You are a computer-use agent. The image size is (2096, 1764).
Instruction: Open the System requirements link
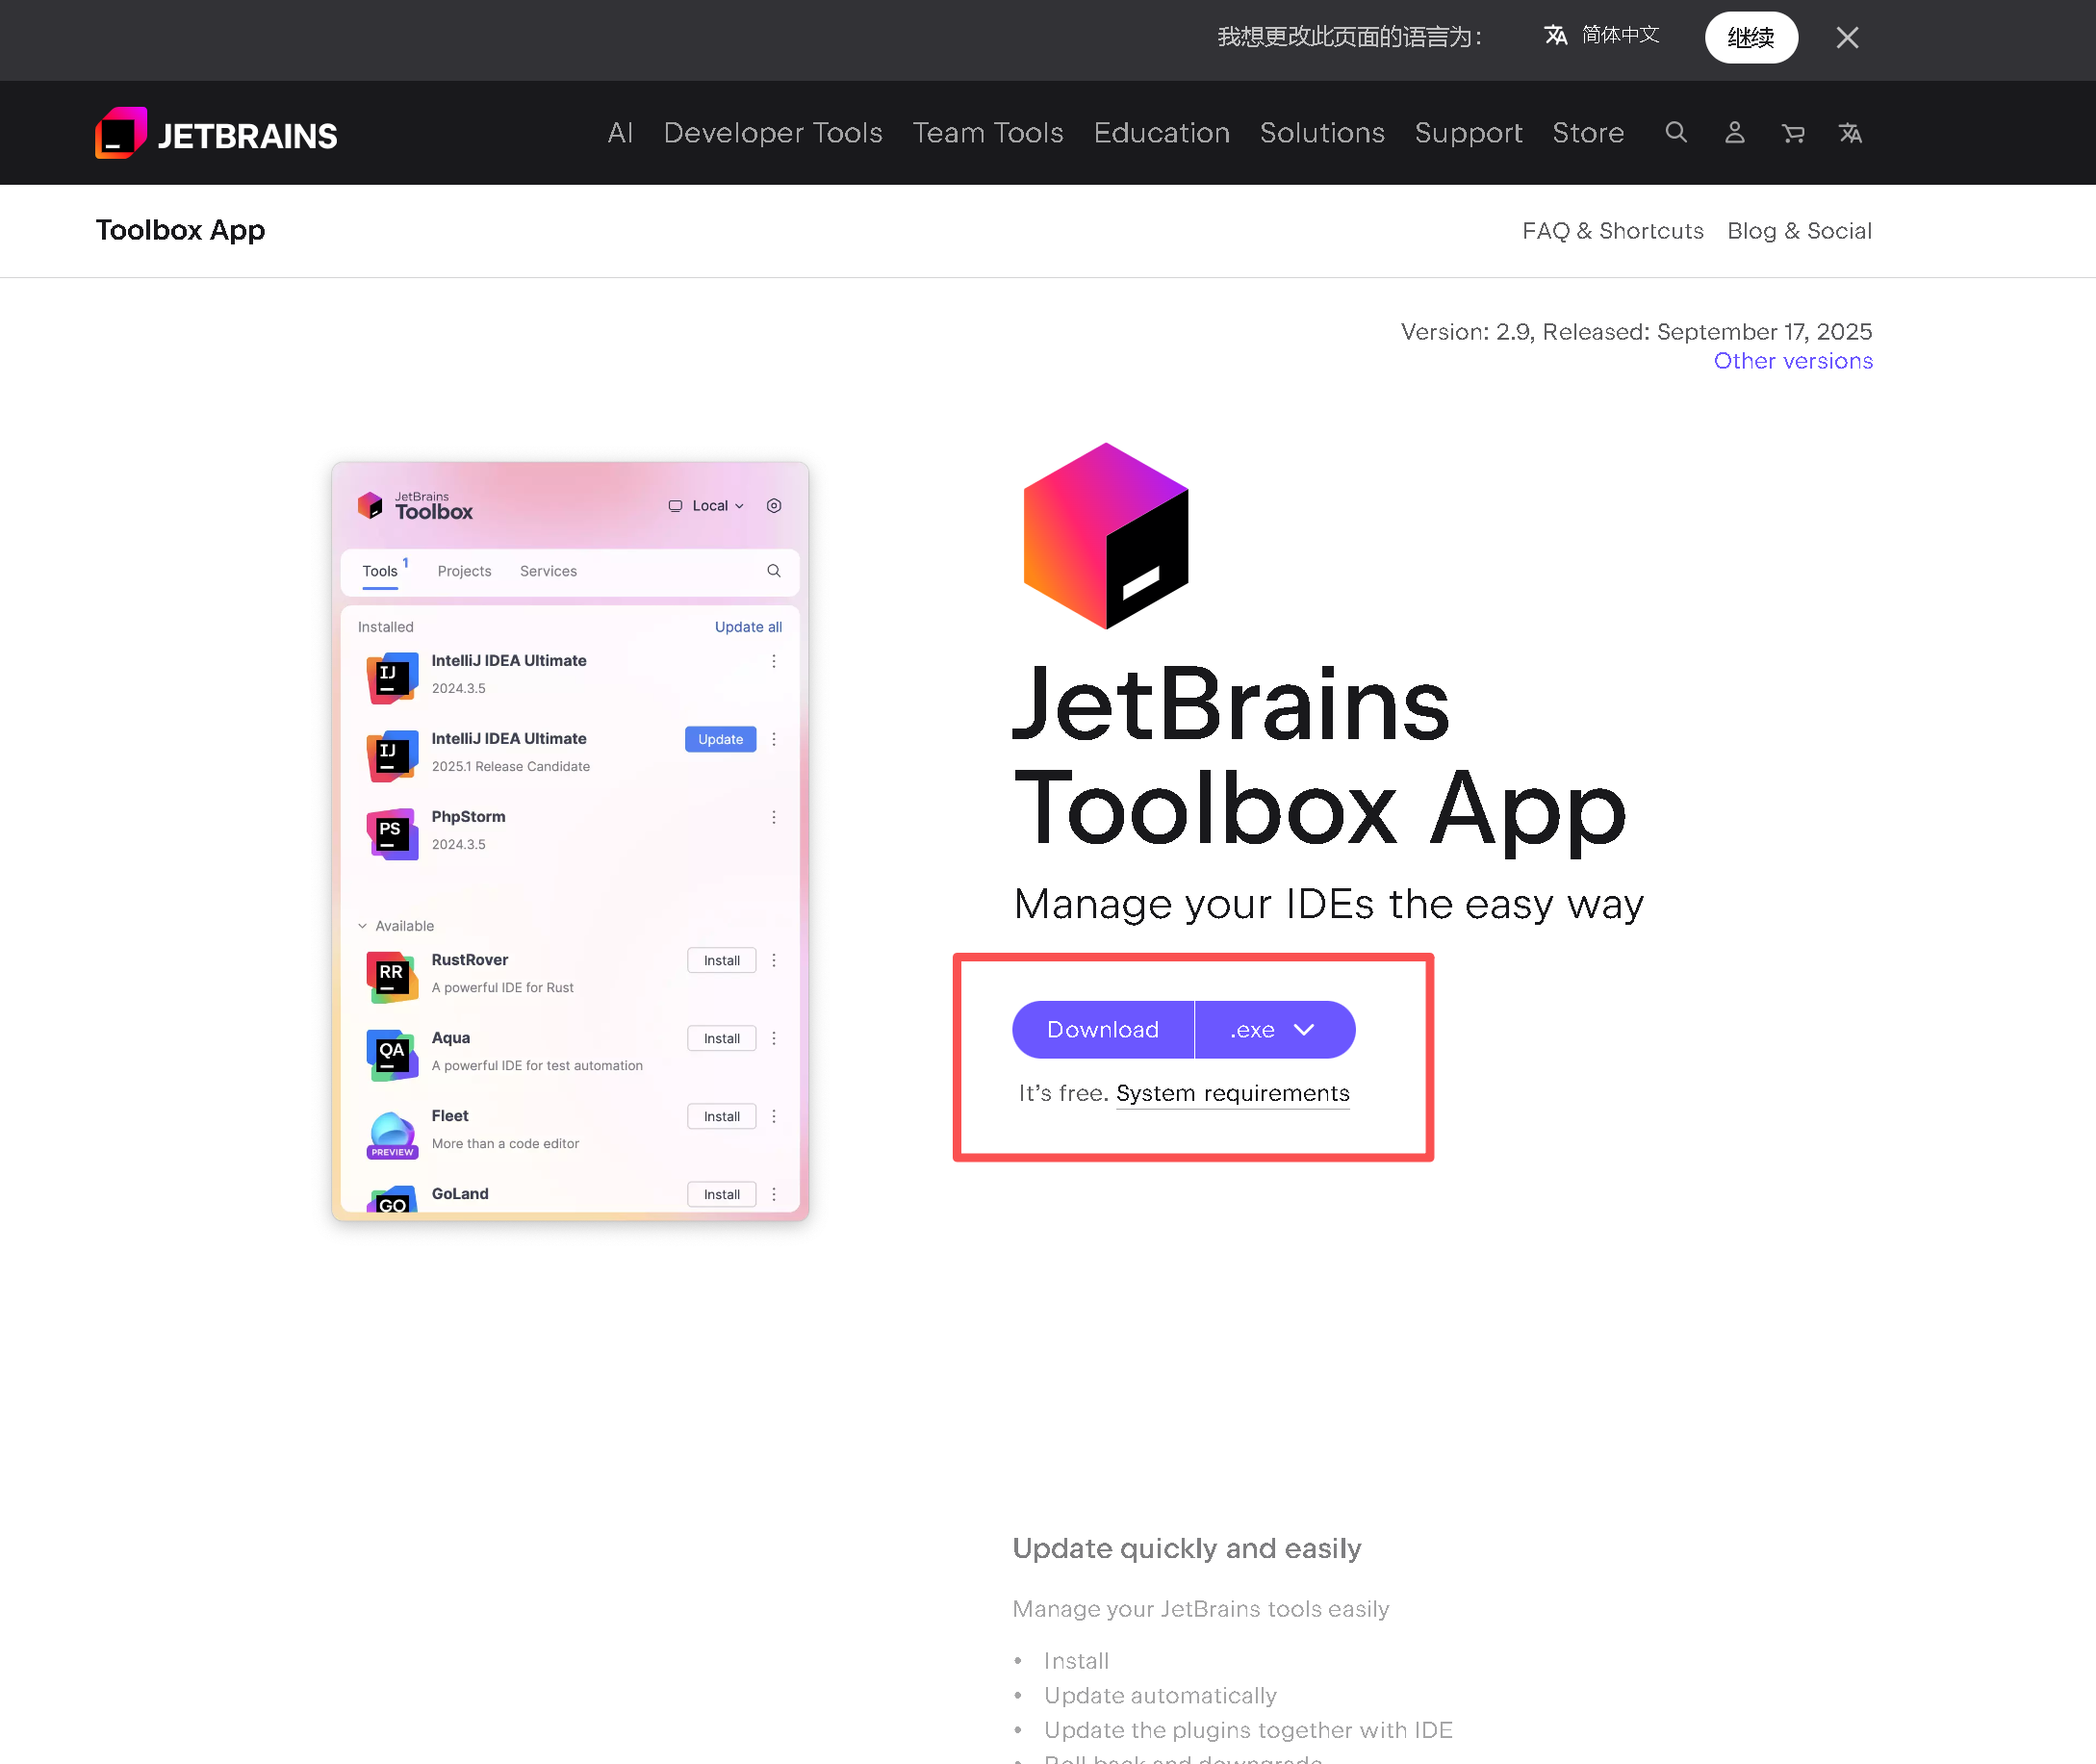tap(1232, 1094)
